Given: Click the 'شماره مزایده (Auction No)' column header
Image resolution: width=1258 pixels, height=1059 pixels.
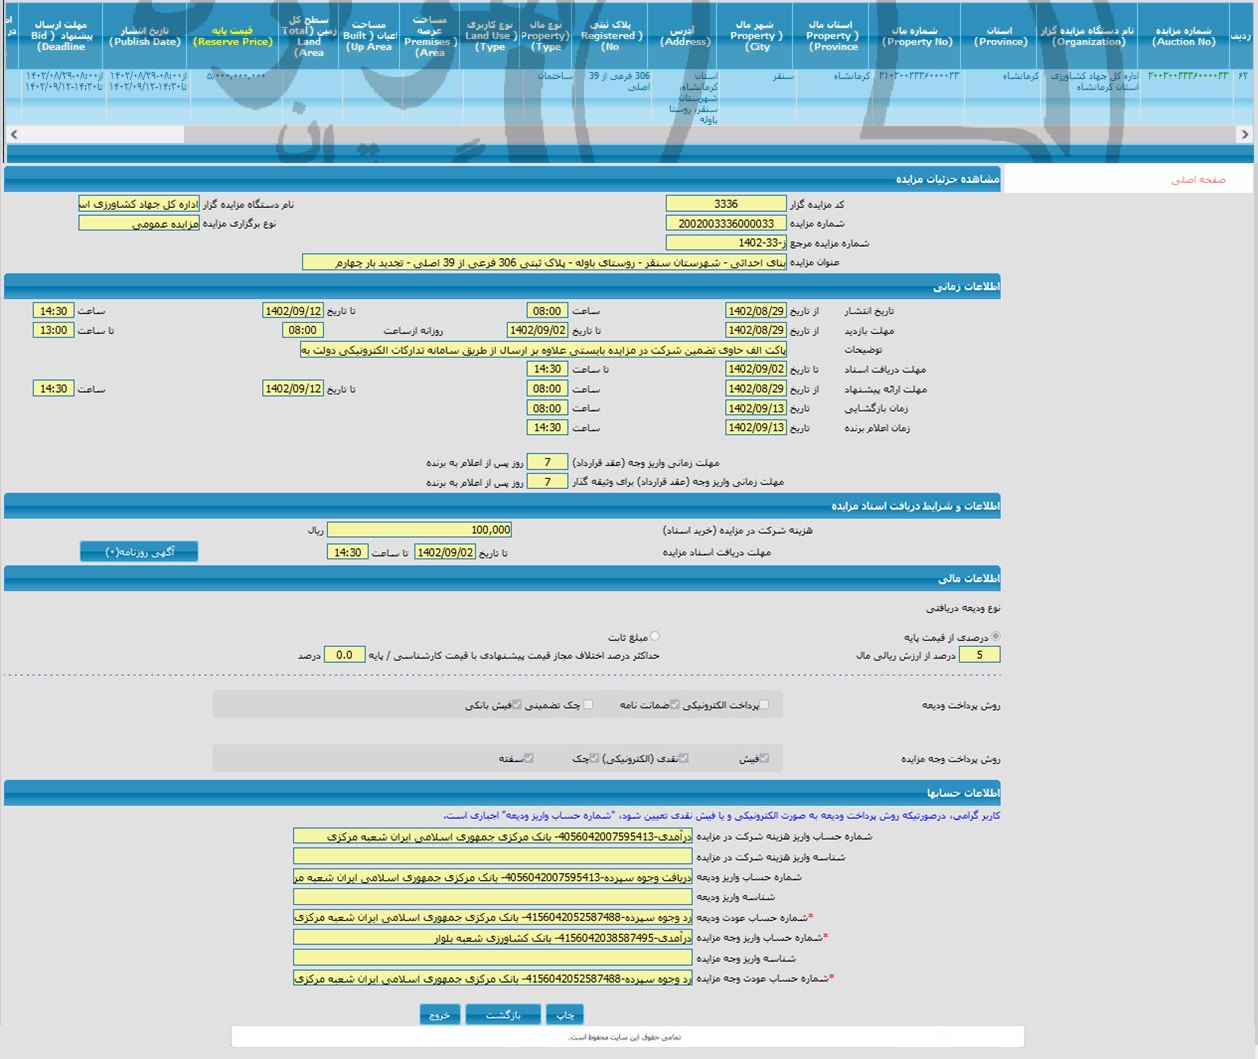Looking at the screenshot, I should click(x=1183, y=37).
